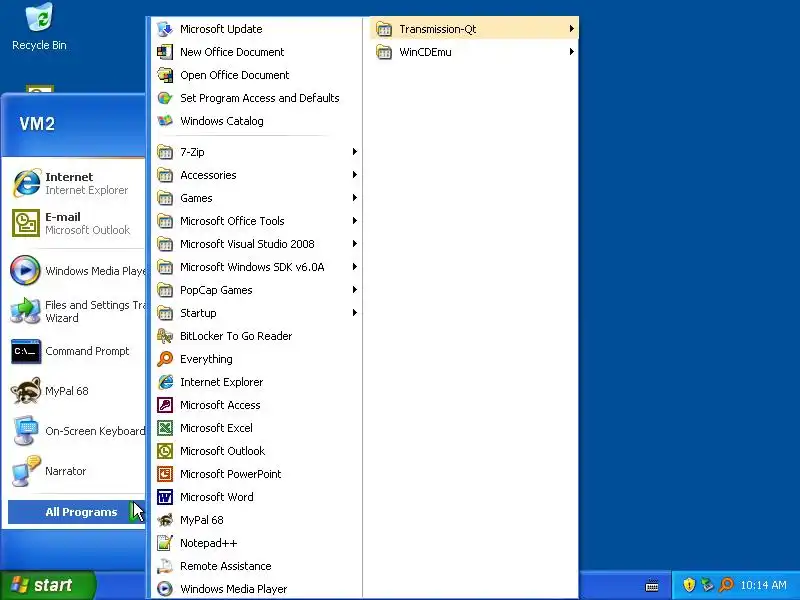The width and height of the screenshot is (800, 600).
Task: Launch Microsoft PowerPoint via its icon
Action: tap(165, 474)
